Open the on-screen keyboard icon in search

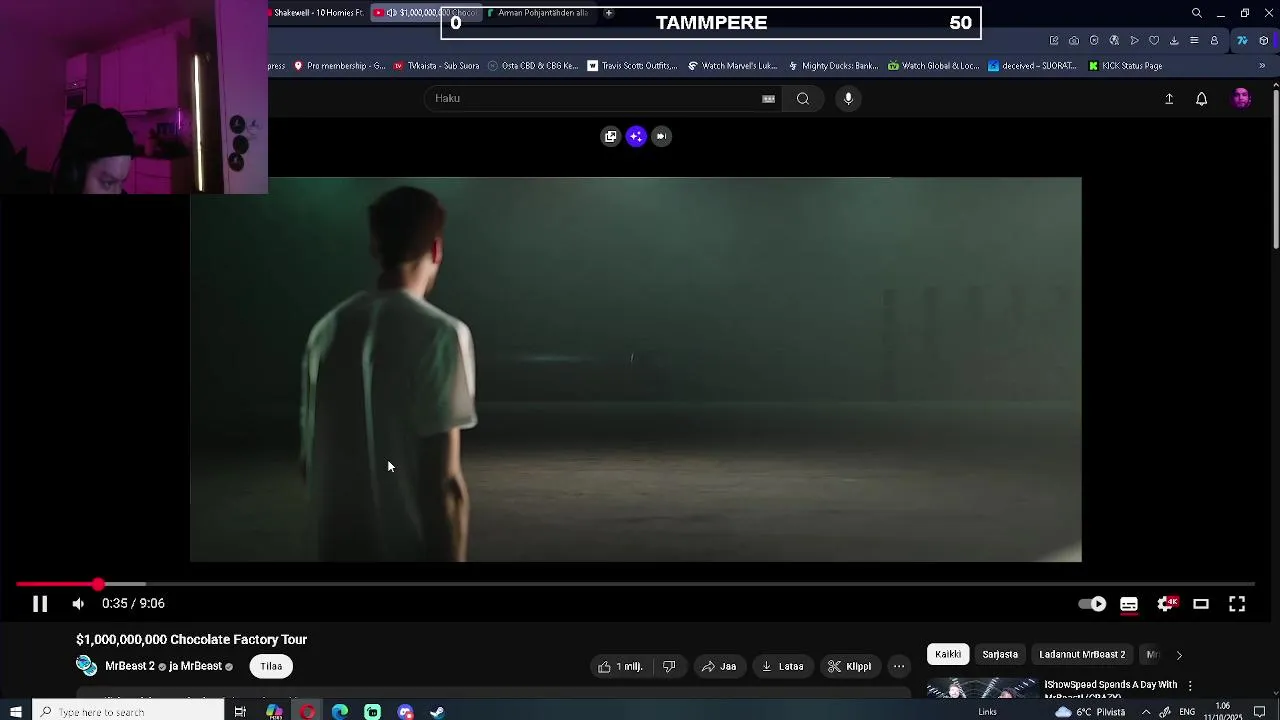click(768, 99)
